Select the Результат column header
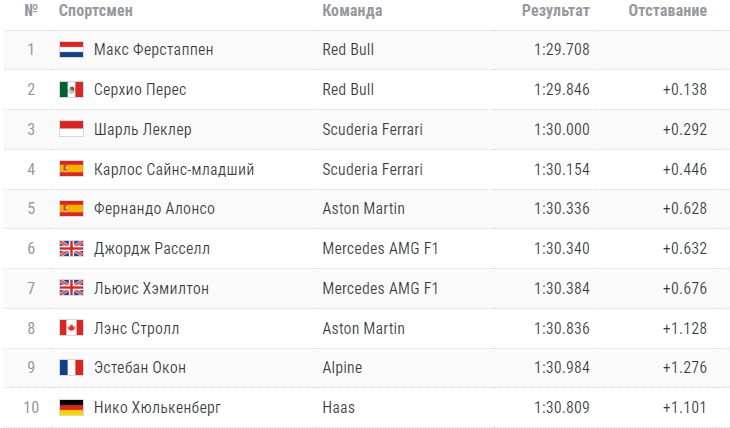 pyautogui.click(x=555, y=10)
